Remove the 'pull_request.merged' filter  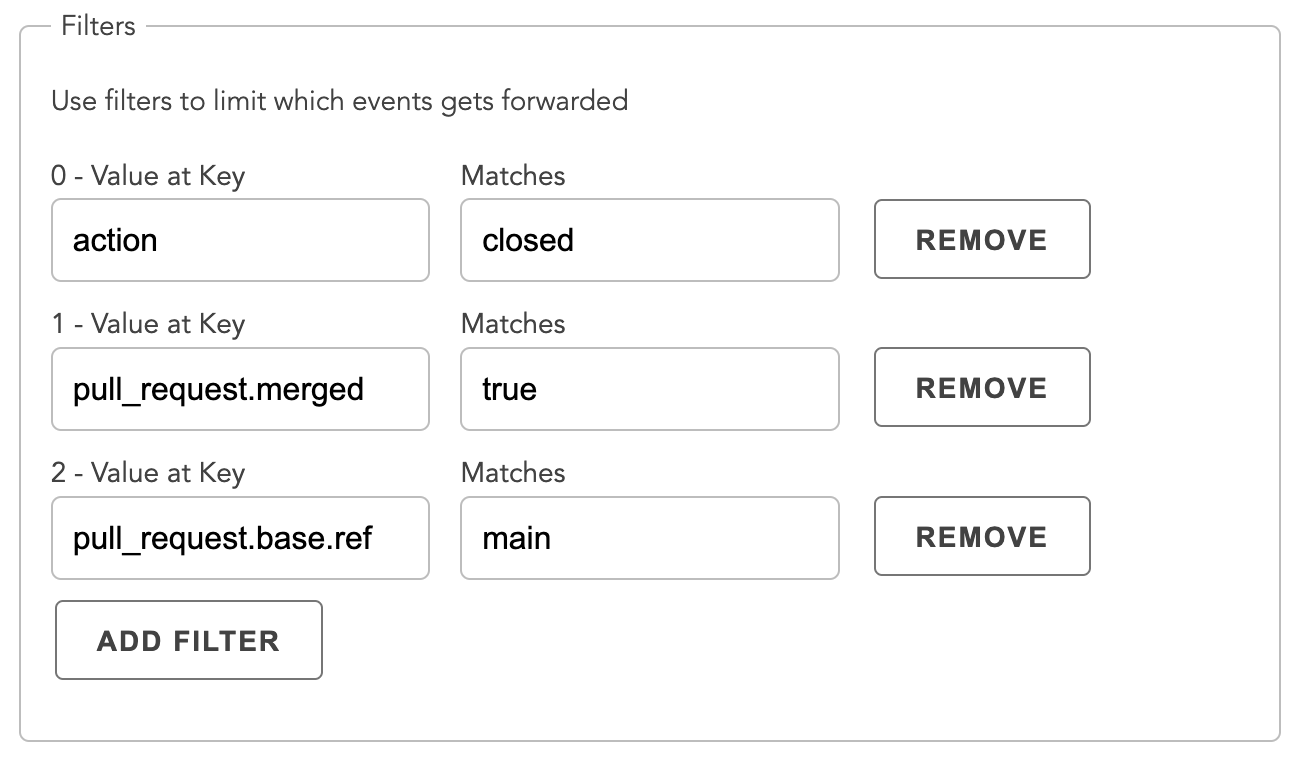pyautogui.click(x=981, y=389)
